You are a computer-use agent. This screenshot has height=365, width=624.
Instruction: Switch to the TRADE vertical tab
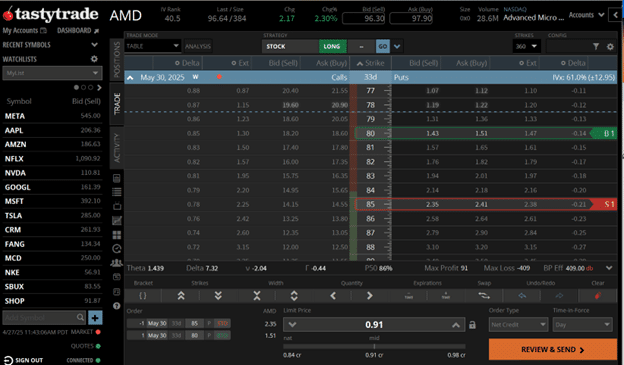[x=117, y=104]
